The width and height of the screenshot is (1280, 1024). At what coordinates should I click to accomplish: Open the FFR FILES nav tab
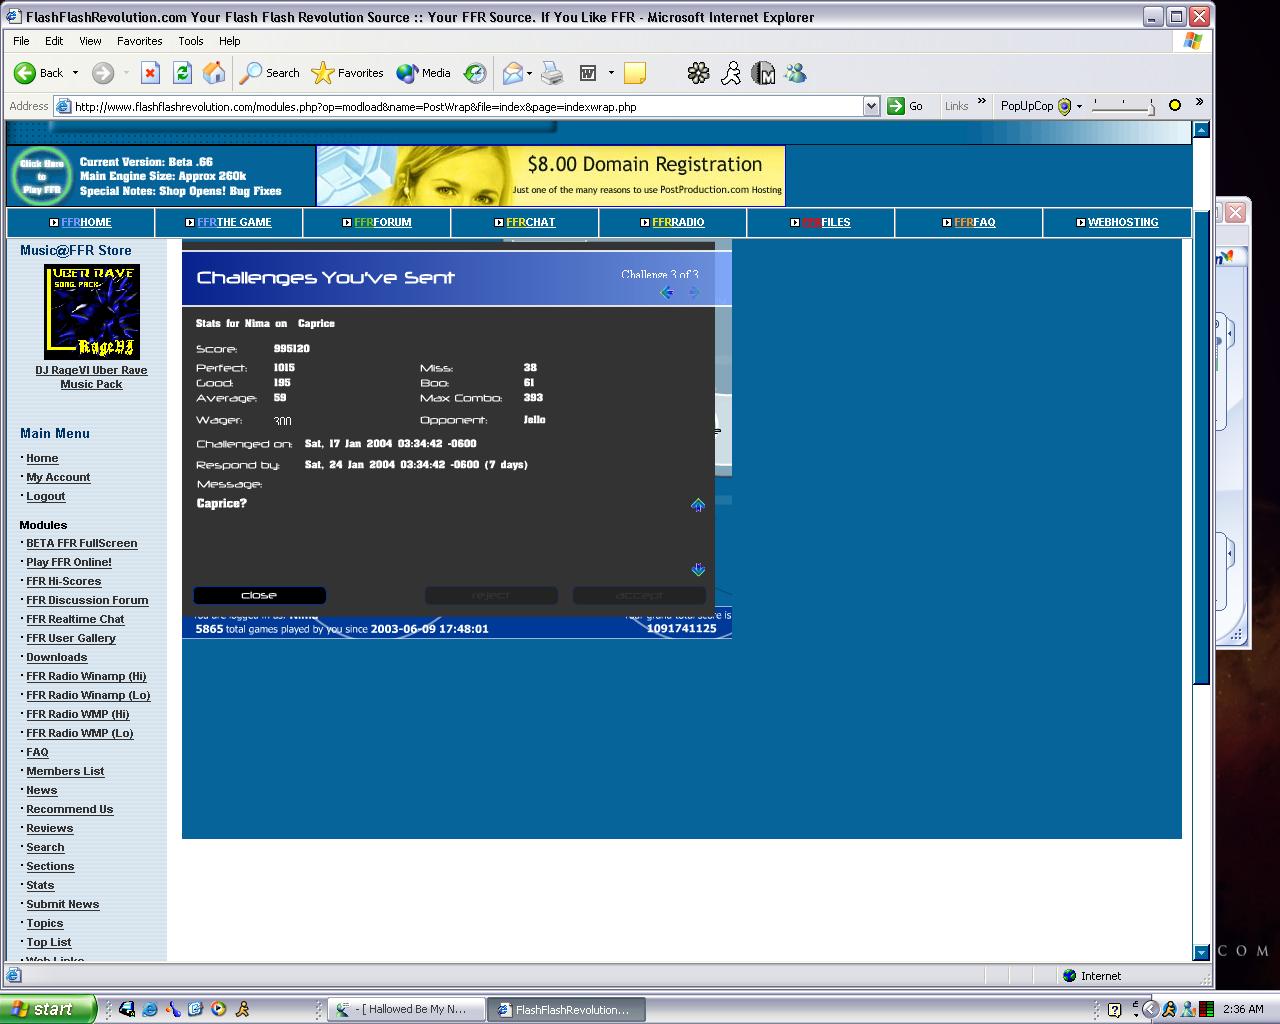[821, 222]
